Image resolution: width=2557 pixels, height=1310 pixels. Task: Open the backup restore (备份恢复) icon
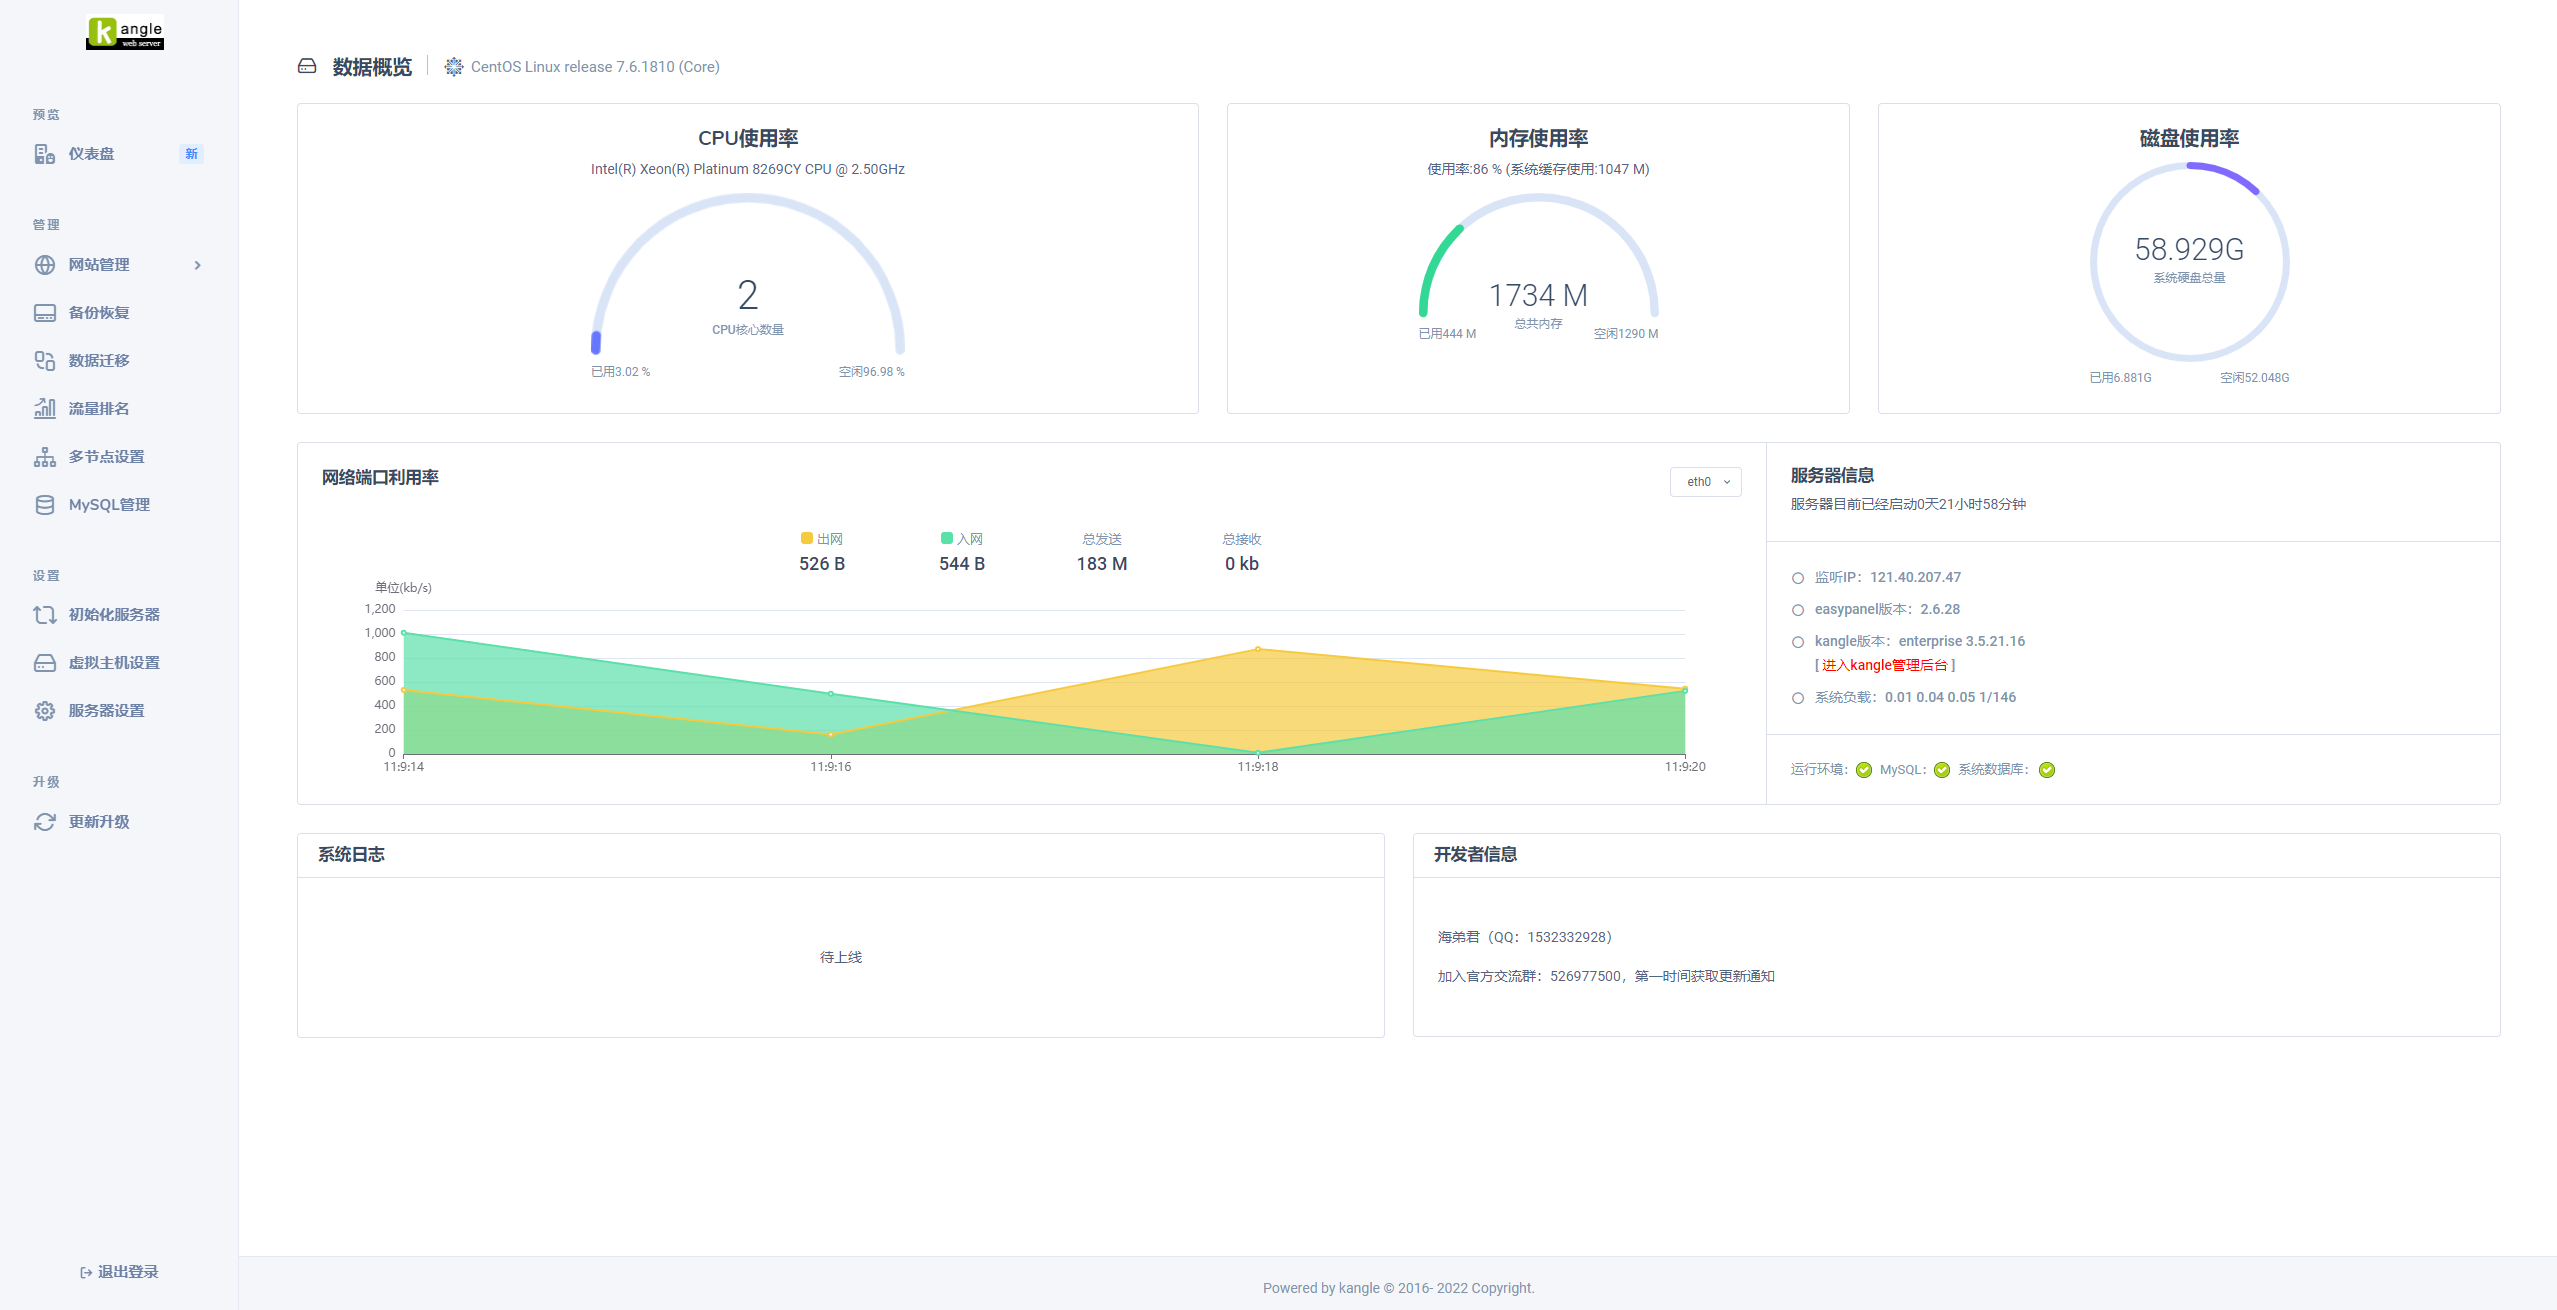[45, 313]
